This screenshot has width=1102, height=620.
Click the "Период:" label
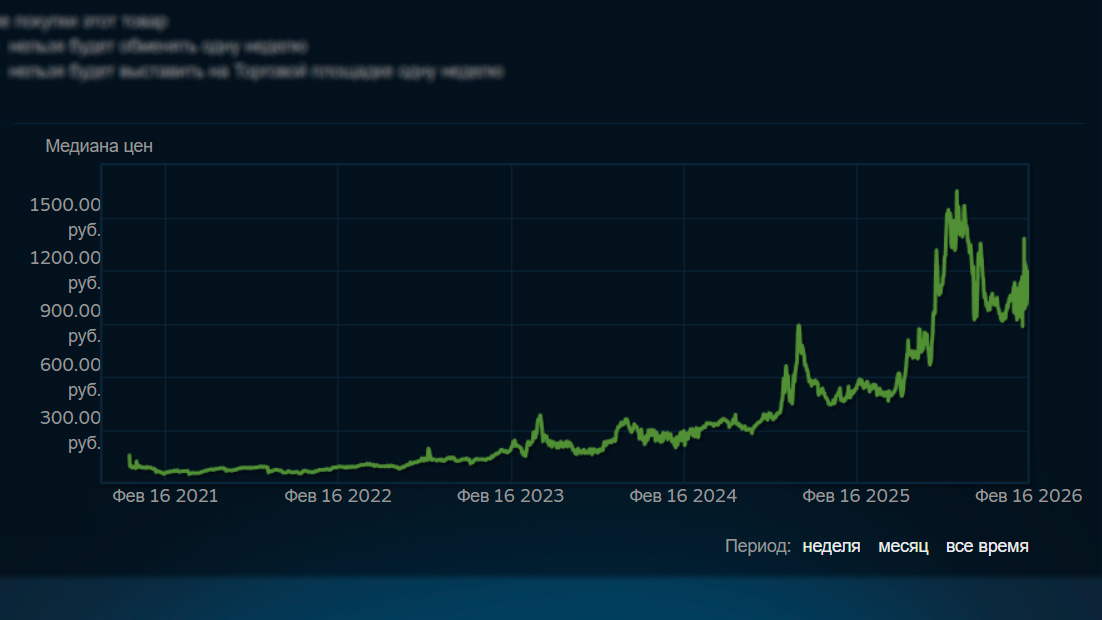pos(758,546)
